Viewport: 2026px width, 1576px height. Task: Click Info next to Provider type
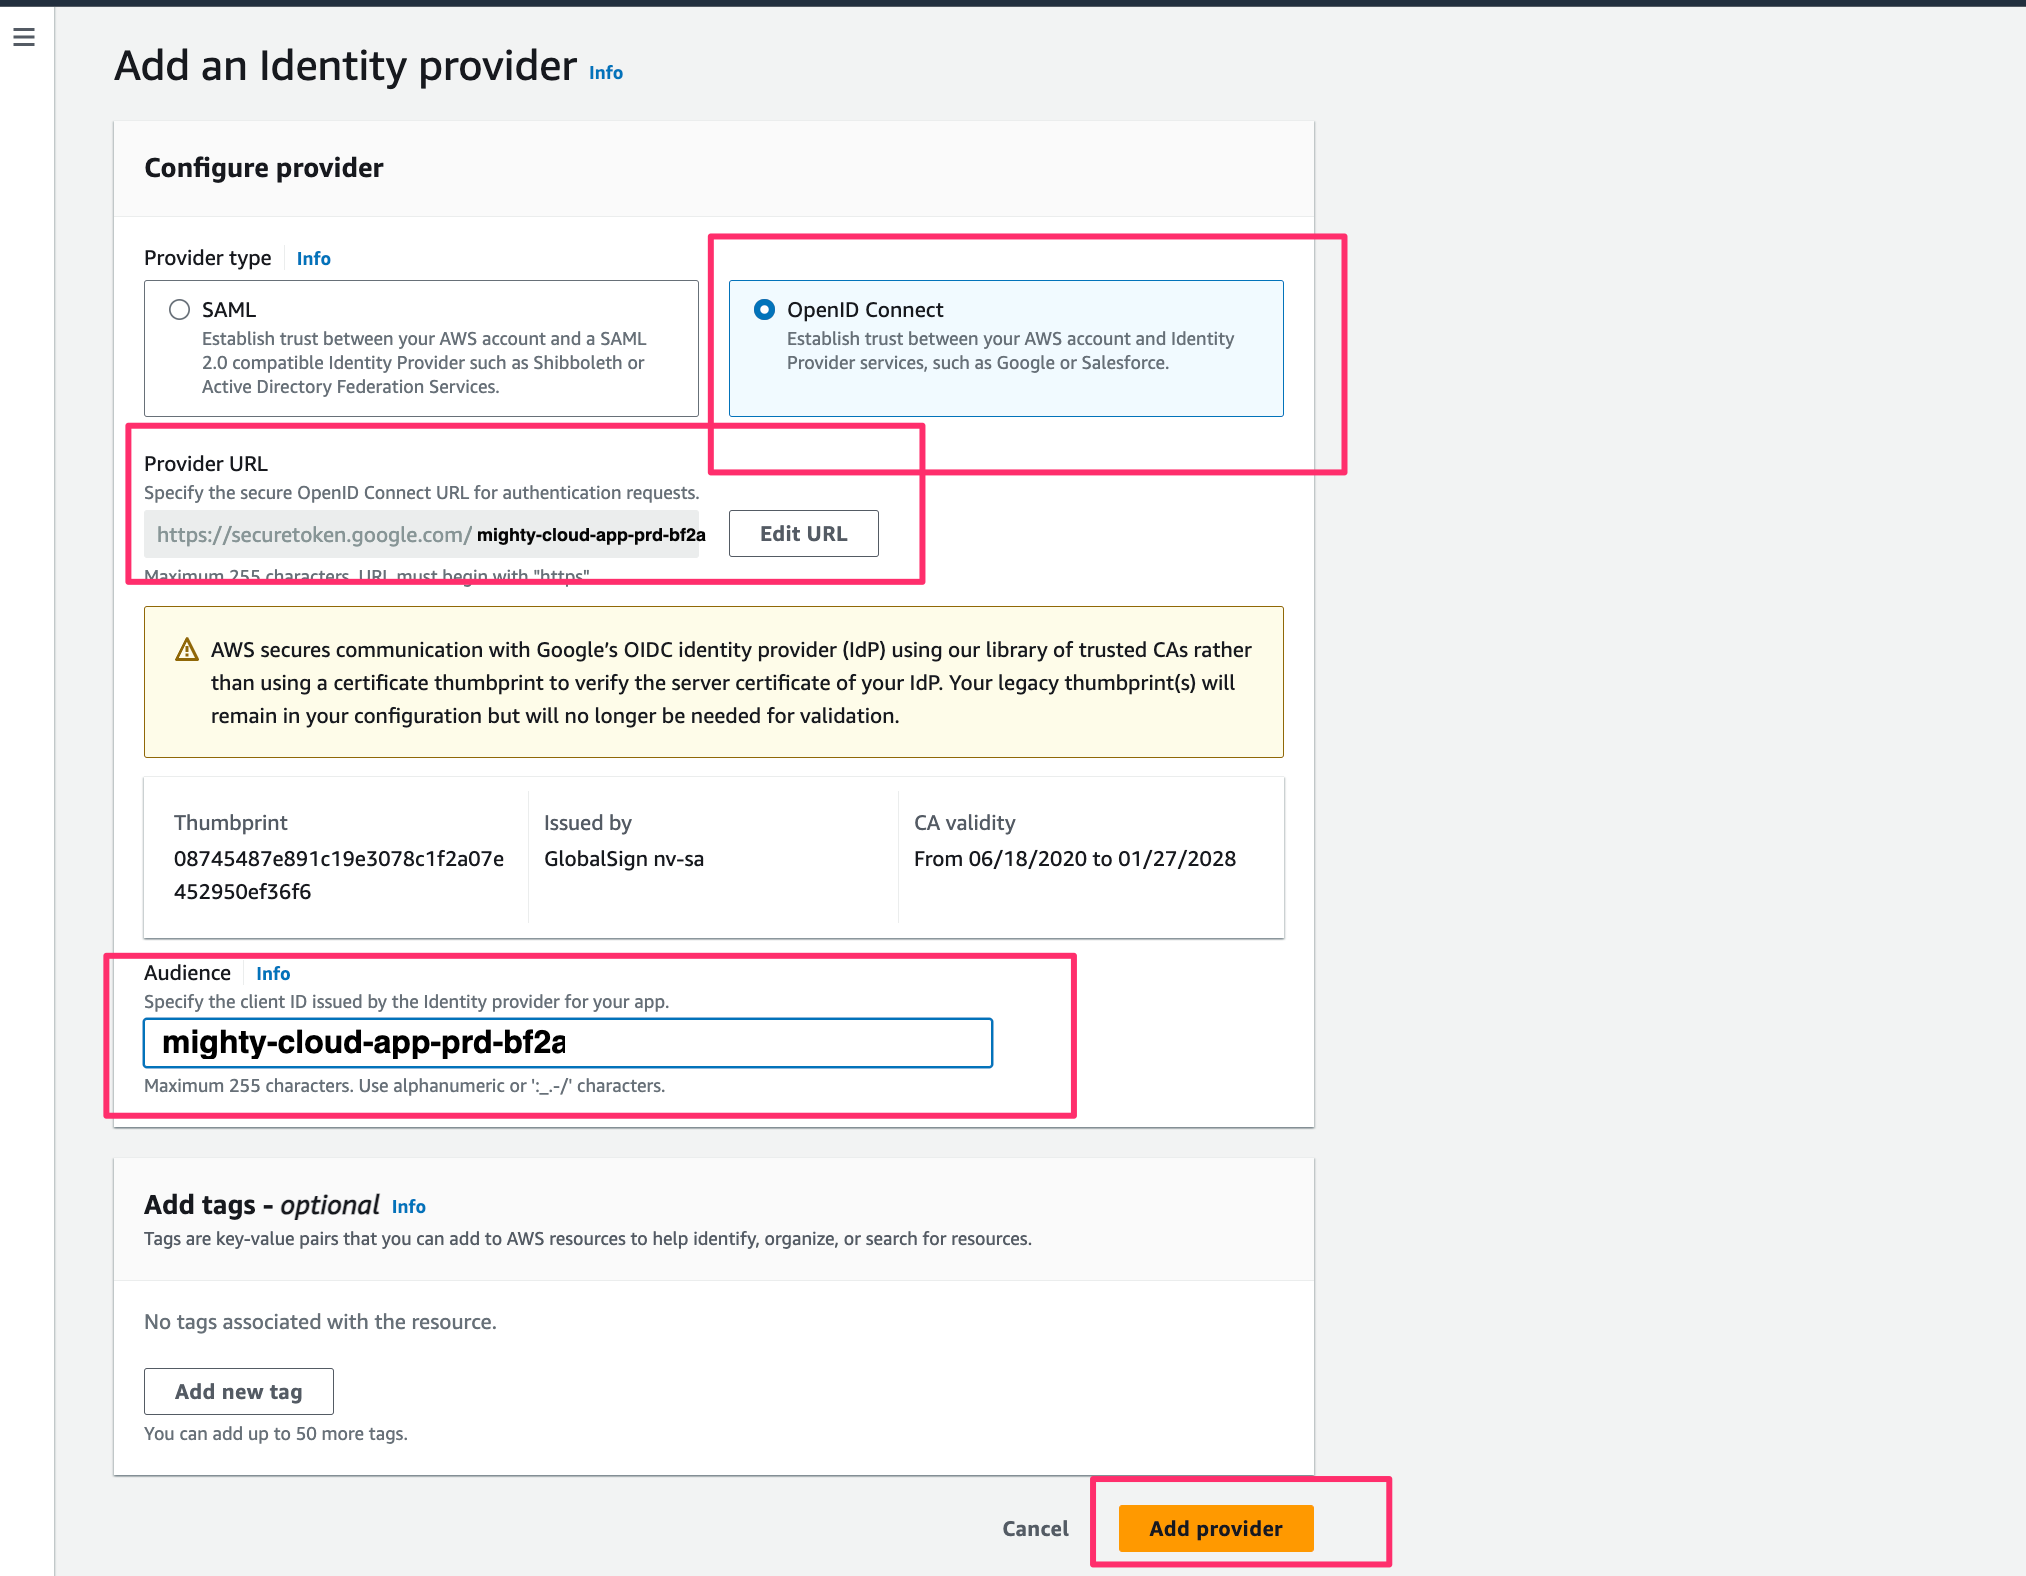coord(313,258)
